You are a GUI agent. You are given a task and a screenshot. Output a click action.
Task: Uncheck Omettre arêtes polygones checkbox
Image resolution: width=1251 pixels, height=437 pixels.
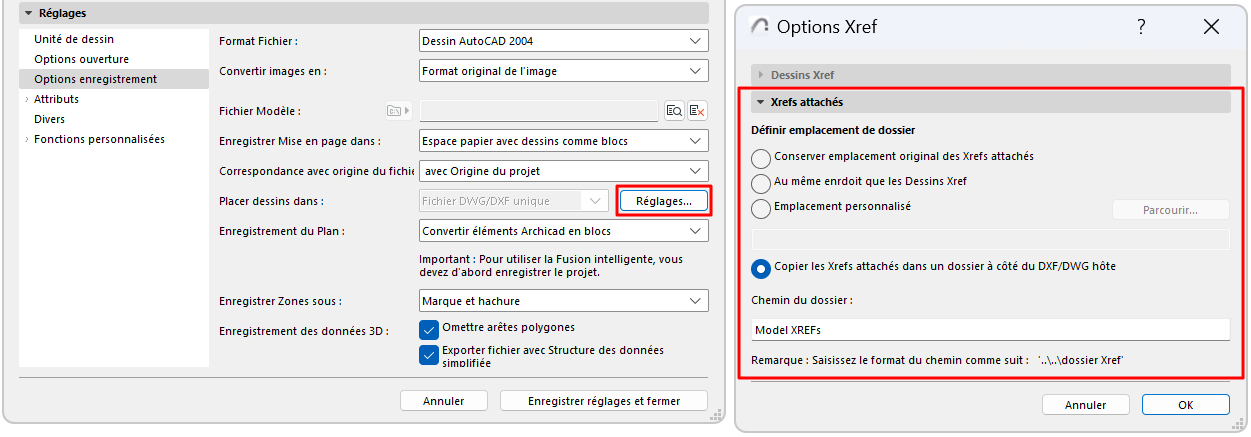(430, 329)
